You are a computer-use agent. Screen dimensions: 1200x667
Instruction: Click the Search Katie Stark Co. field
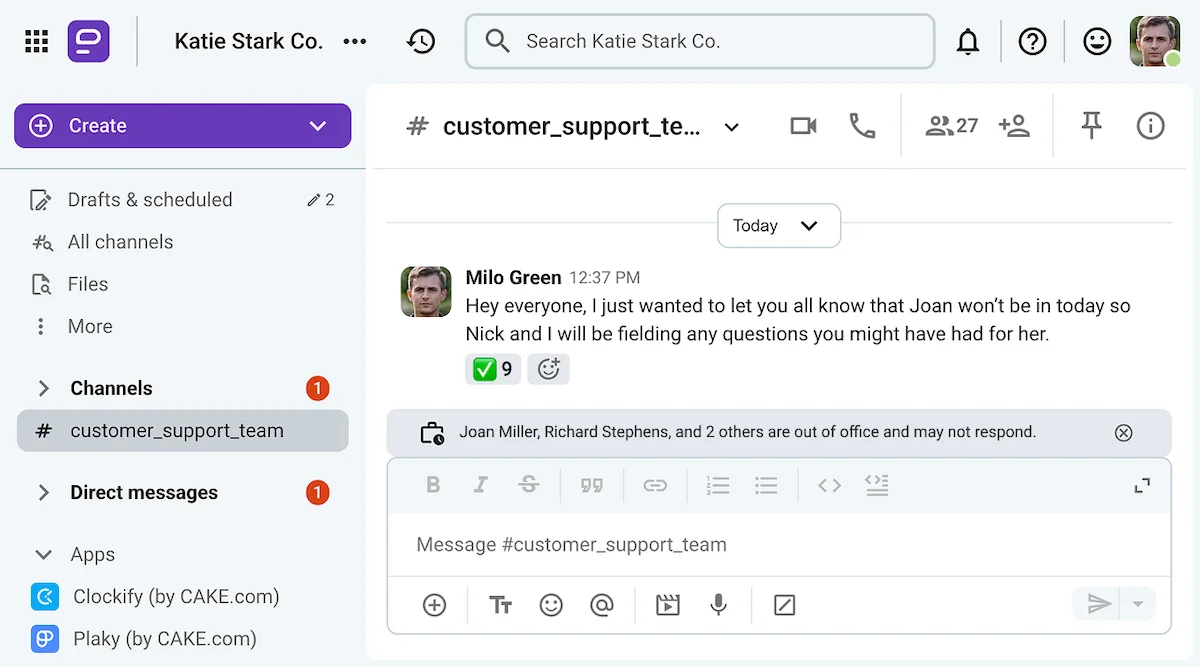[699, 41]
